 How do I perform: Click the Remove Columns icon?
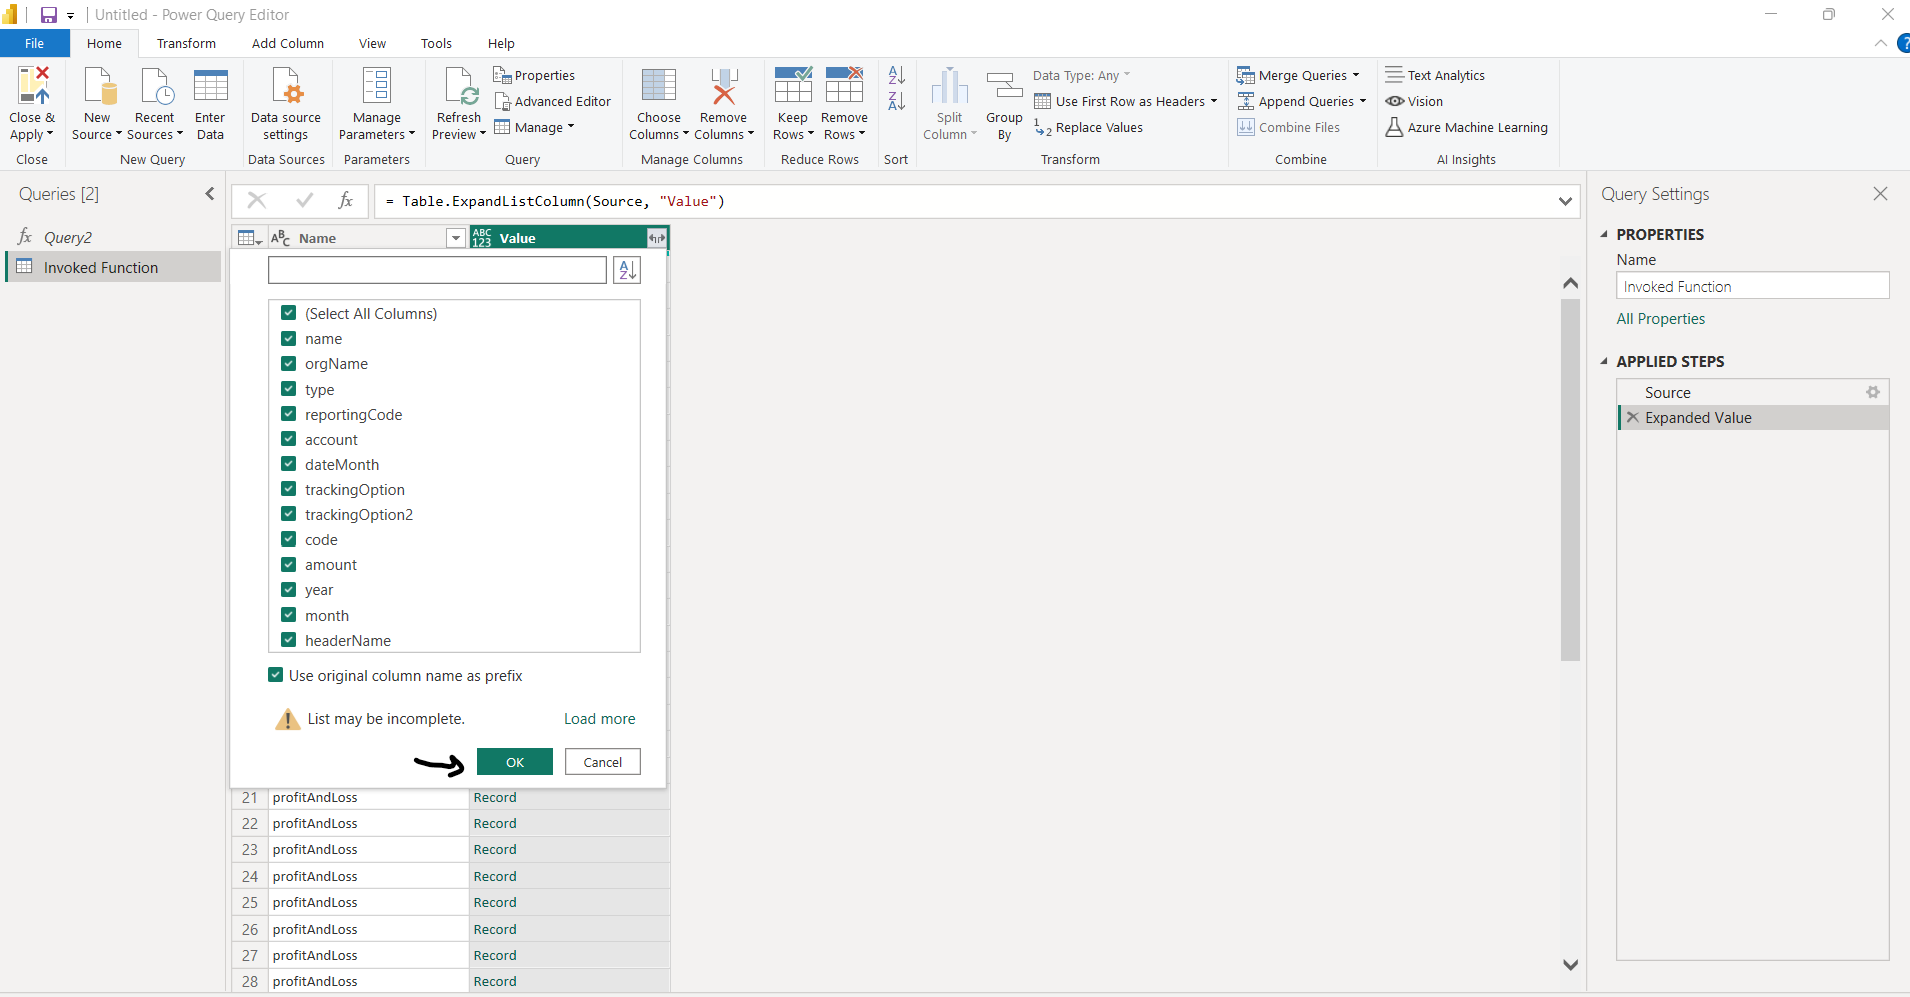(724, 87)
